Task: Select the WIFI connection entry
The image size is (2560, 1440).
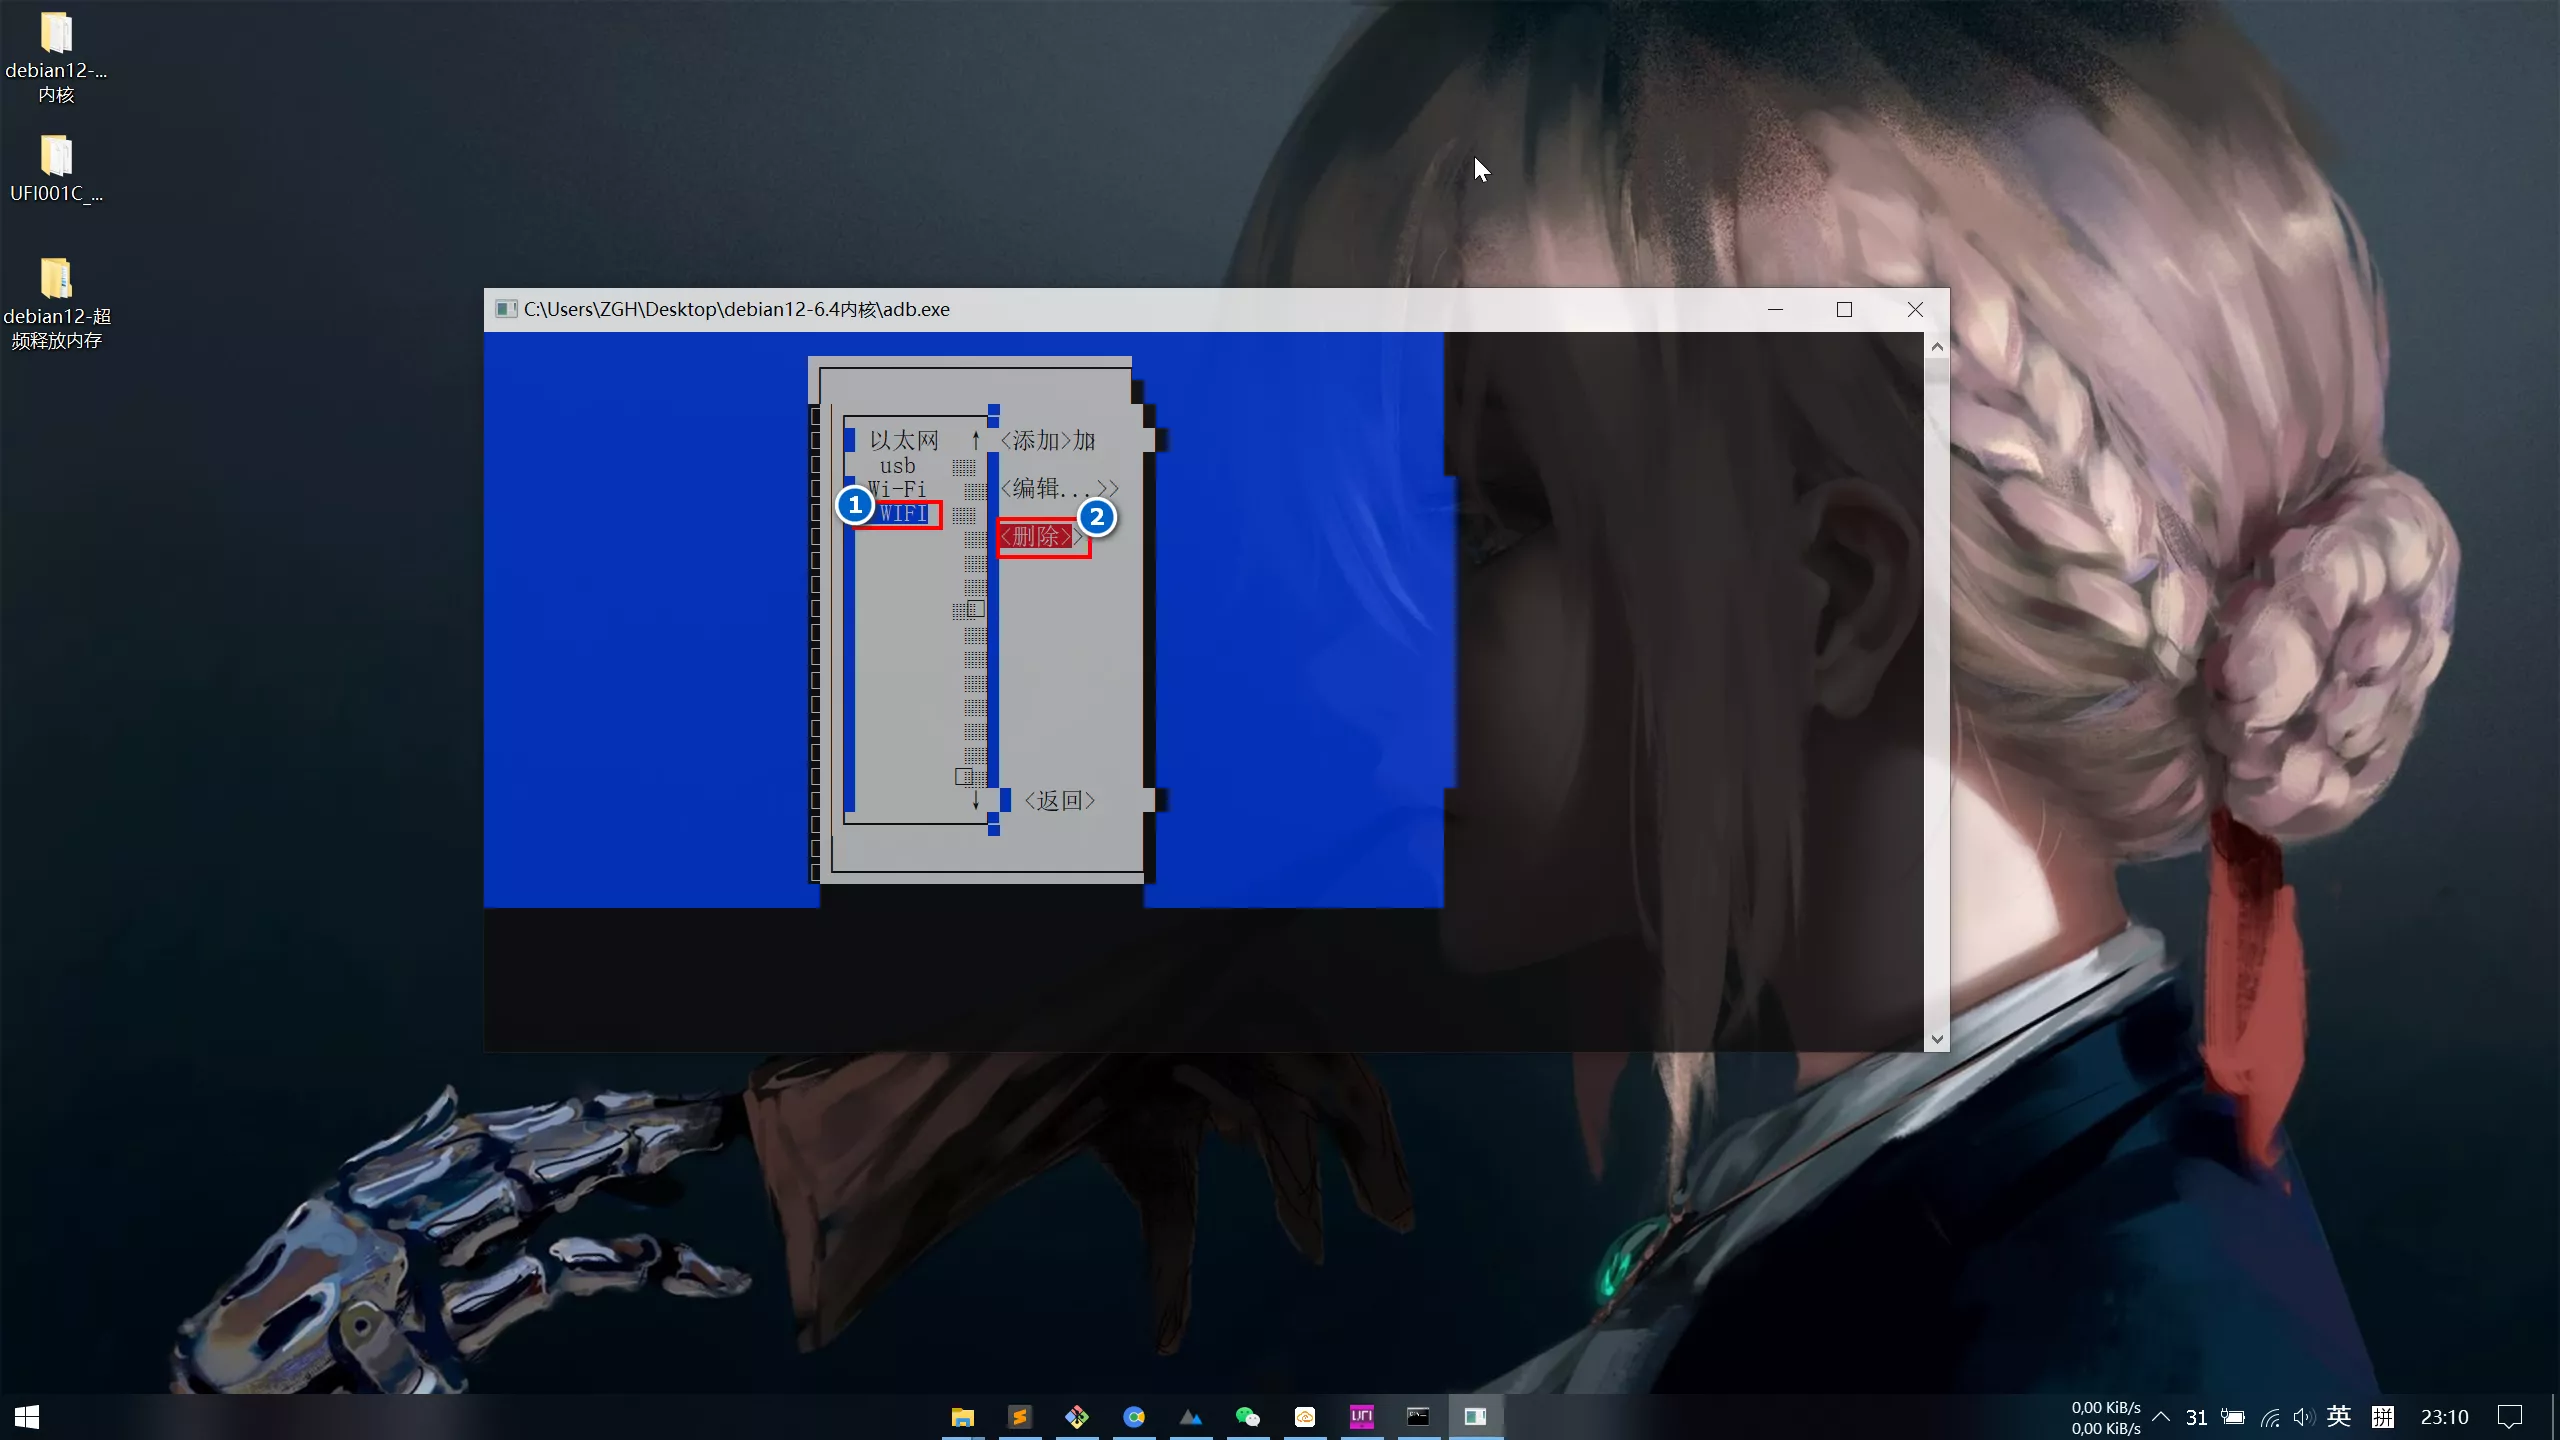Action: tap(903, 514)
